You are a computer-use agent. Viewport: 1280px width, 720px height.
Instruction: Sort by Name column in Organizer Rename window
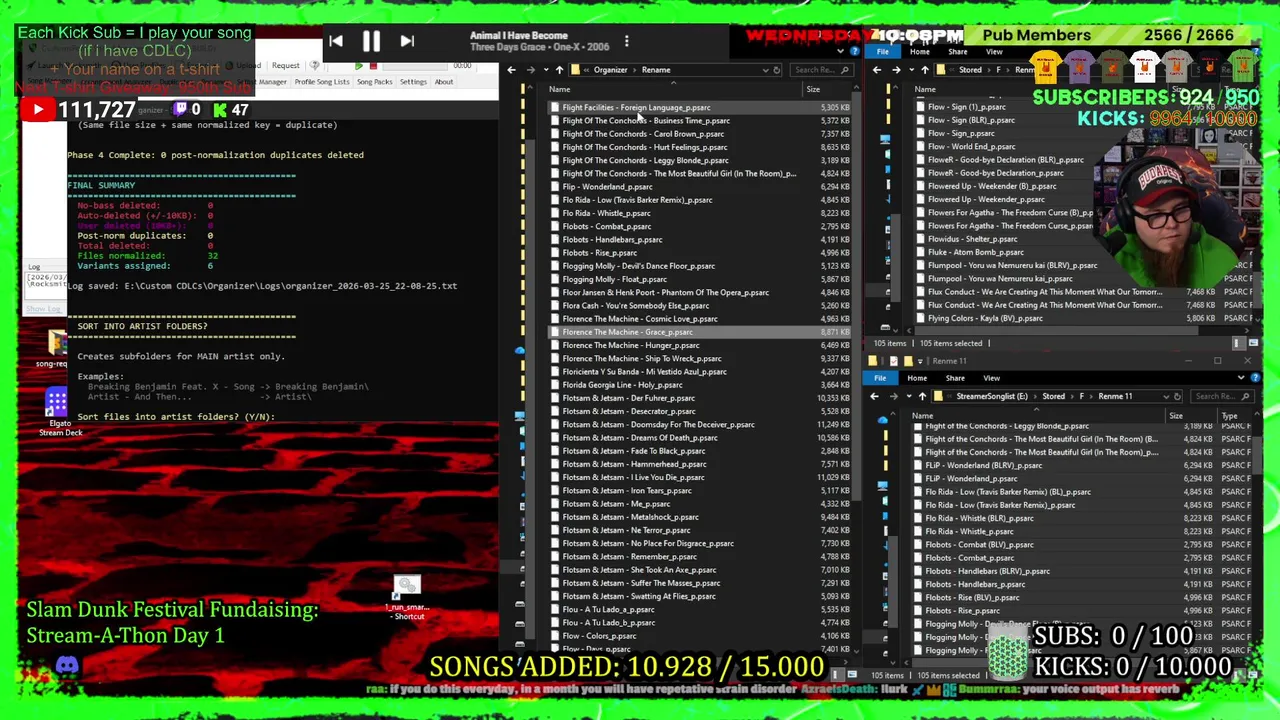coord(560,89)
